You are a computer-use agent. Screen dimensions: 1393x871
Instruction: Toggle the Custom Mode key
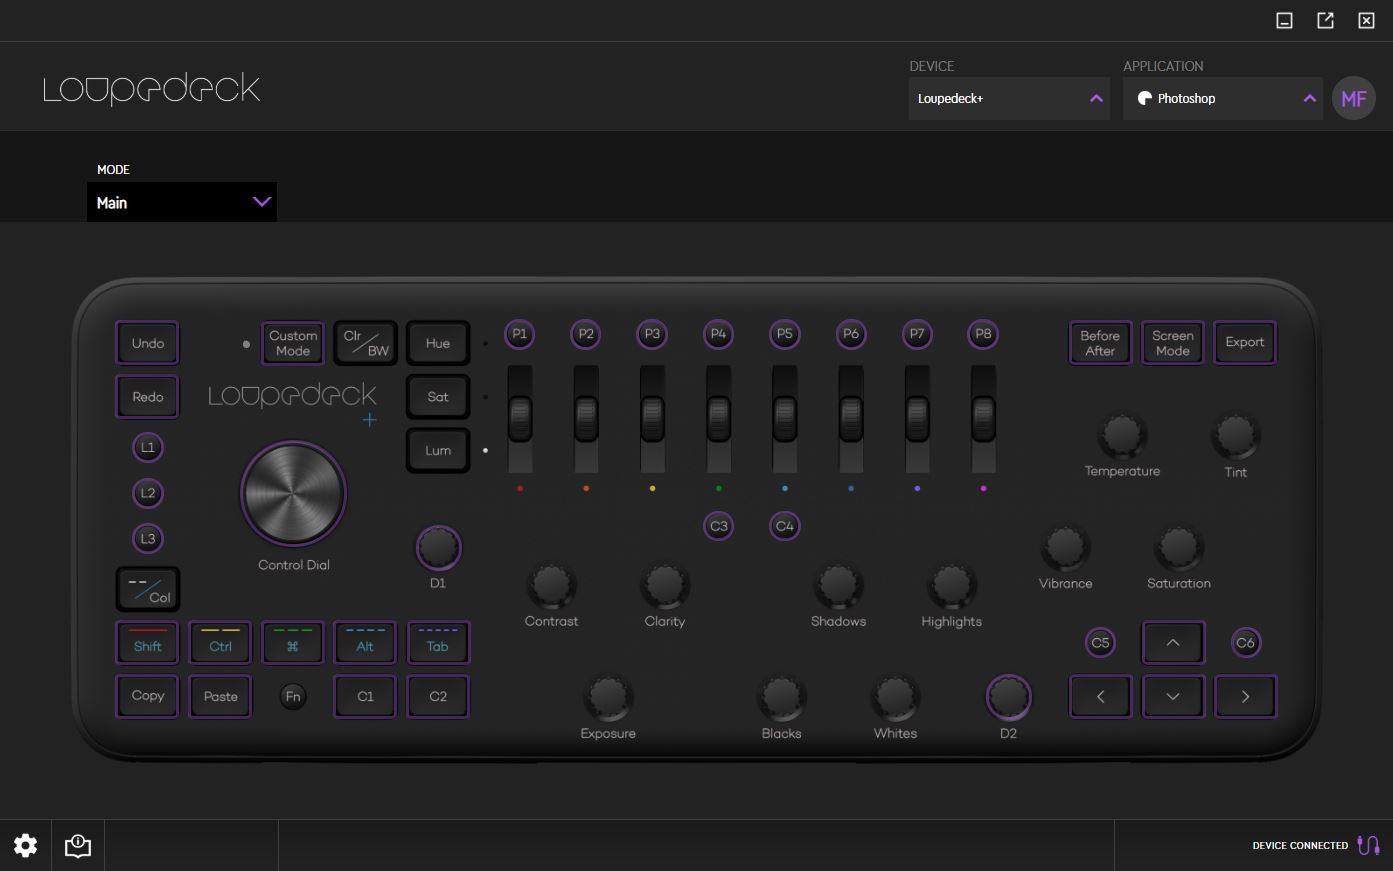click(293, 343)
